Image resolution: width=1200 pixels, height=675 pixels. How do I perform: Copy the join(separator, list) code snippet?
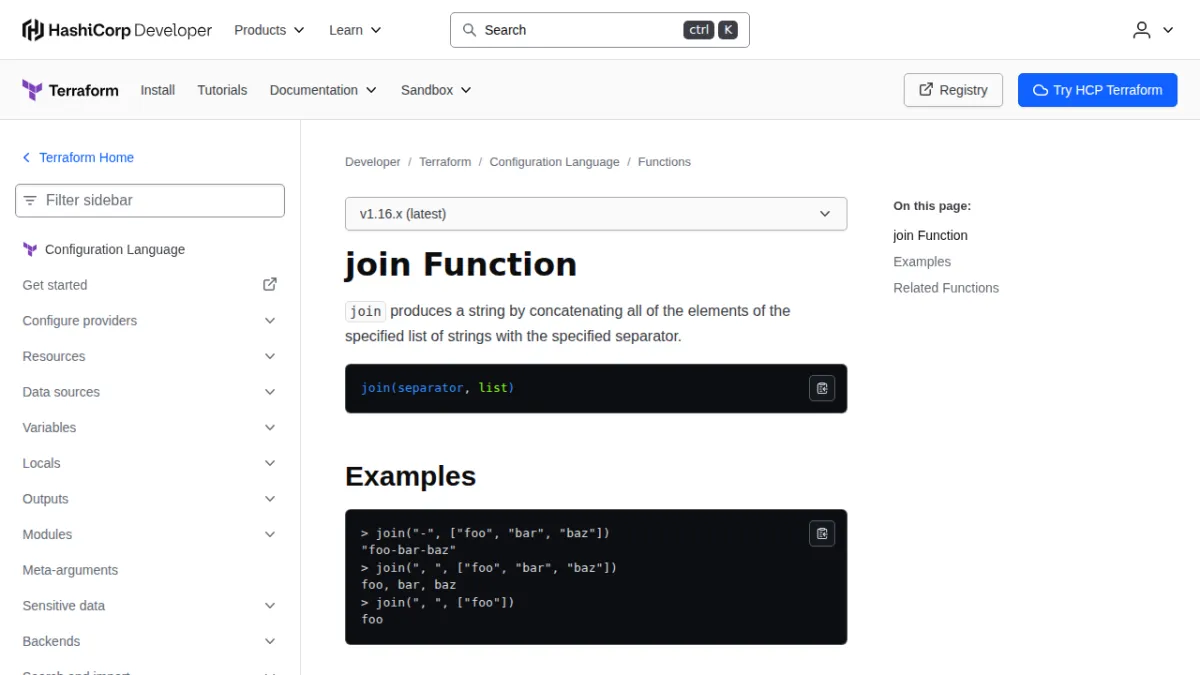pyautogui.click(x=822, y=388)
